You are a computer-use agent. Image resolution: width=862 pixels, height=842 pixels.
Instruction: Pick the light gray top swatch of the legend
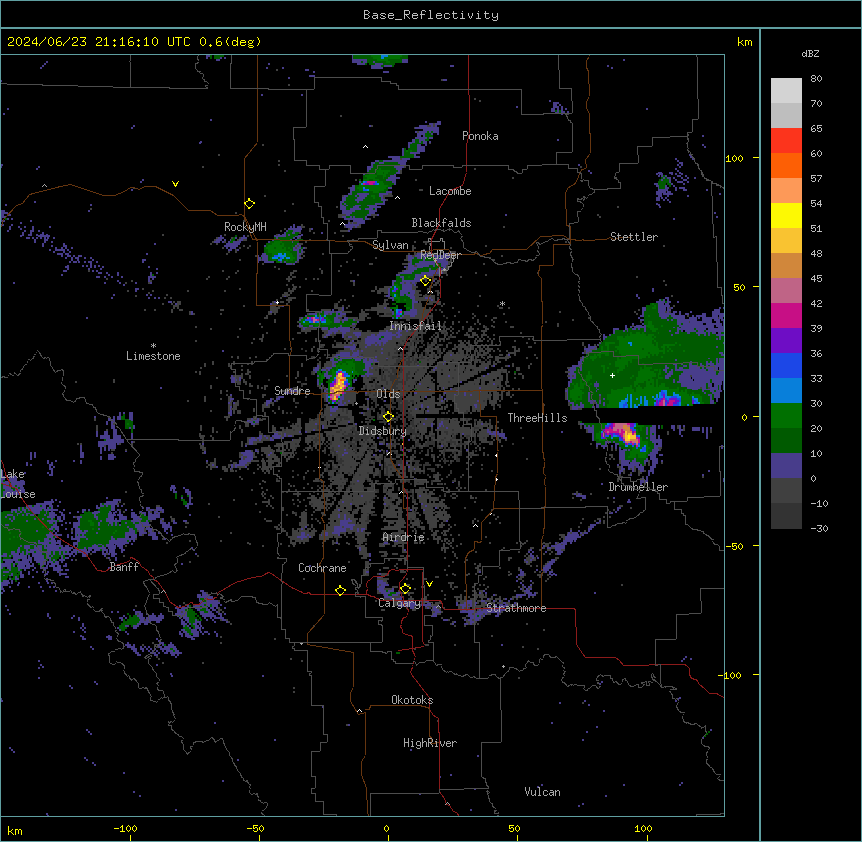pyautogui.click(x=786, y=91)
